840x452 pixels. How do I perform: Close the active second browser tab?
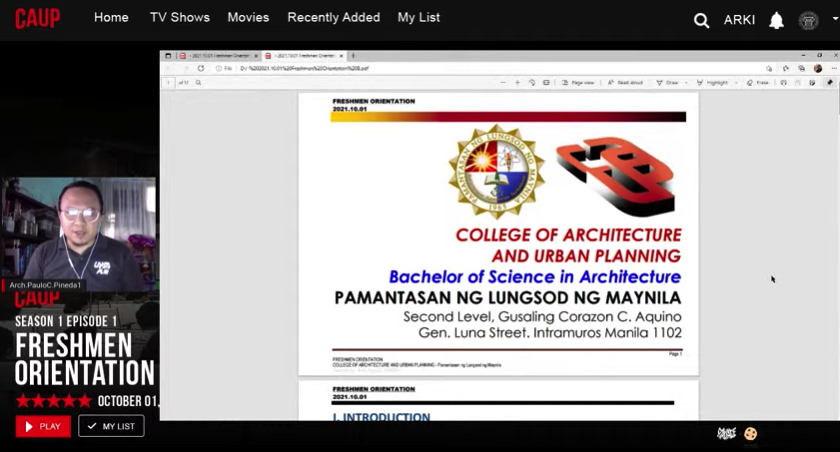pyautogui.click(x=341, y=56)
